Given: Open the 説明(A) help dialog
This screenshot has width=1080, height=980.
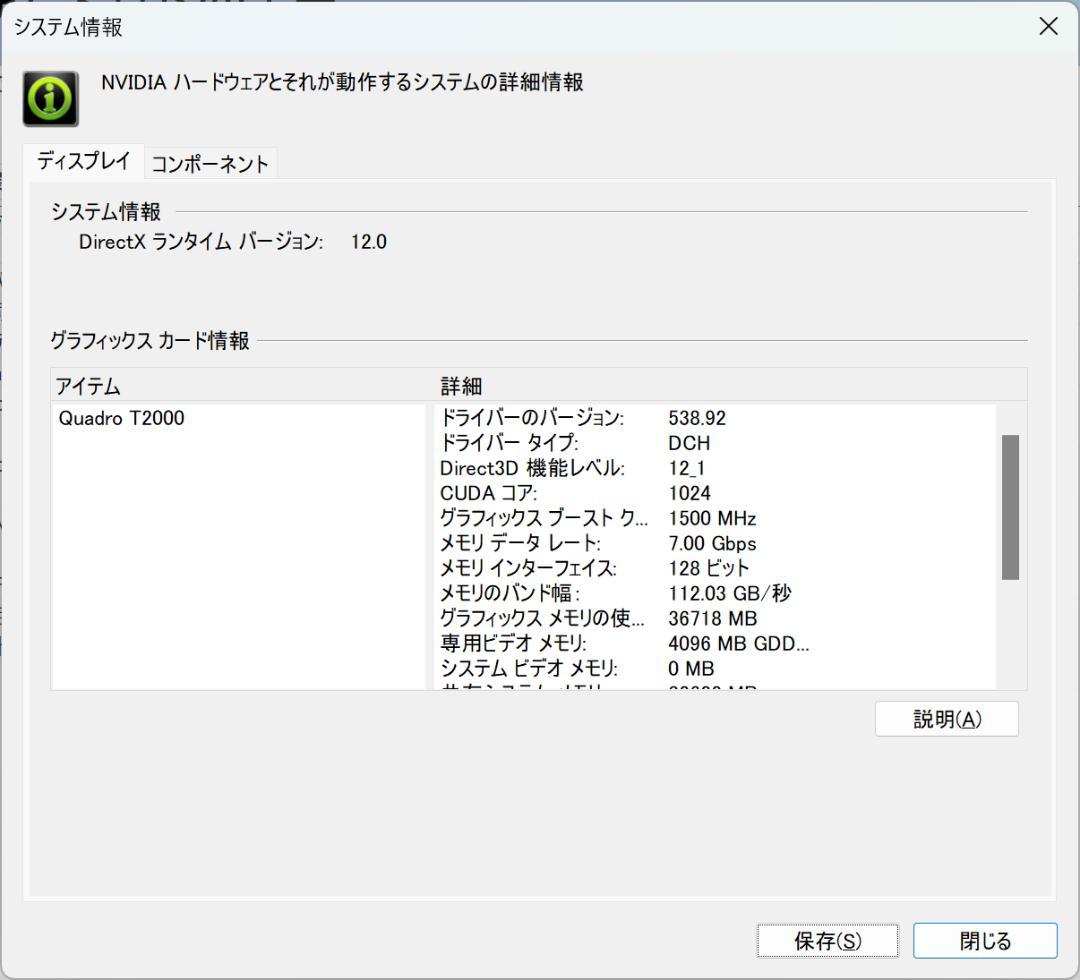Looking at the screenshot, I should (x=946, y=718).
